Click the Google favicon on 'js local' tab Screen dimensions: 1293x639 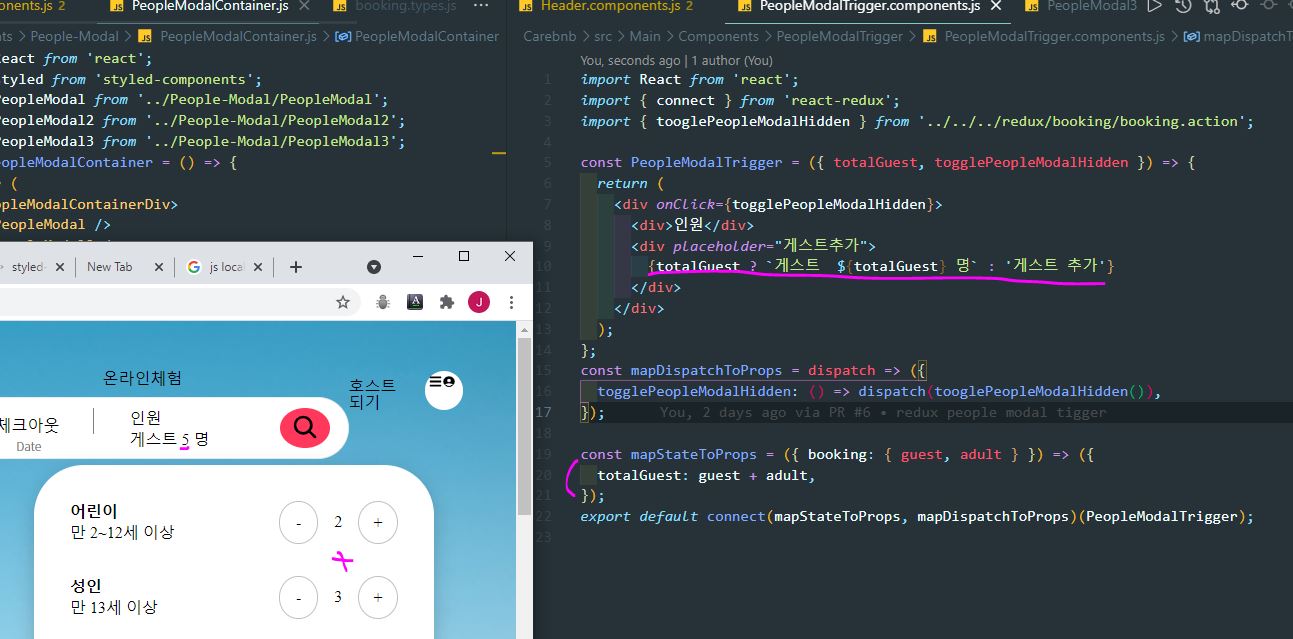pyautogui.click(x=194, y=267)
